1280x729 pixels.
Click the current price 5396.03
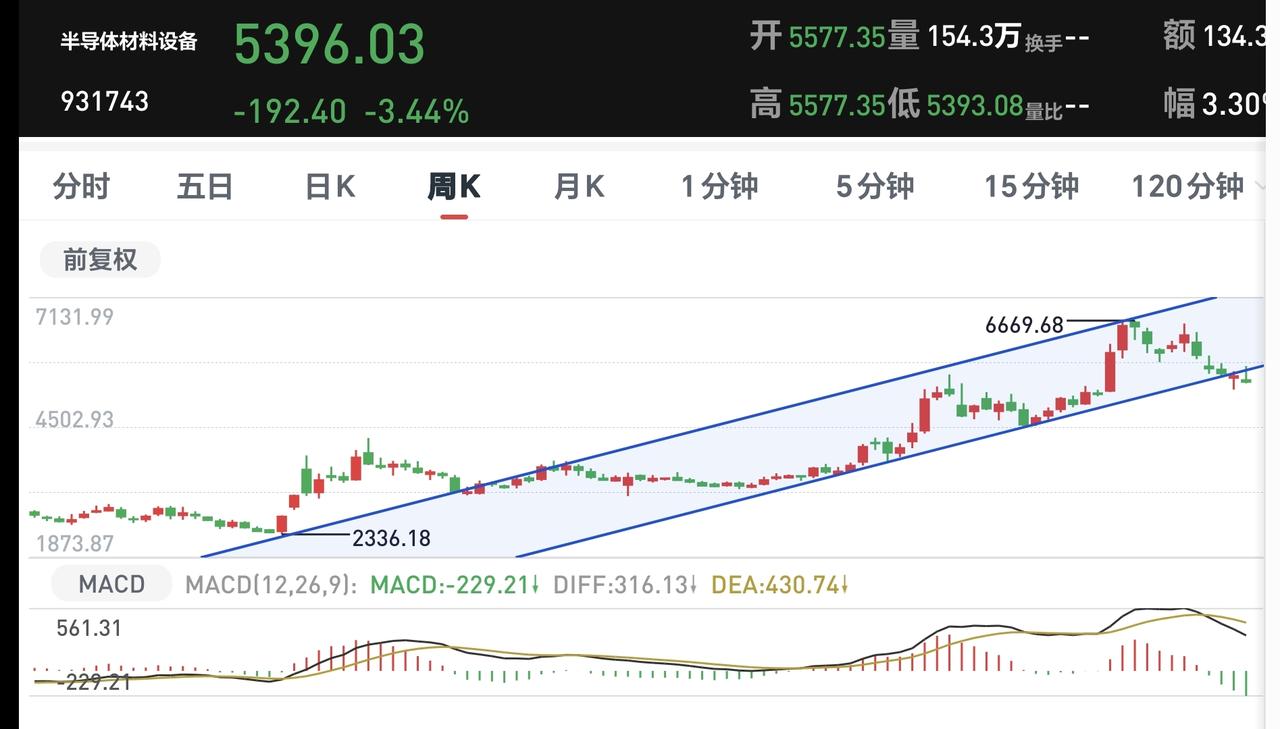click(x=329, y=45)
